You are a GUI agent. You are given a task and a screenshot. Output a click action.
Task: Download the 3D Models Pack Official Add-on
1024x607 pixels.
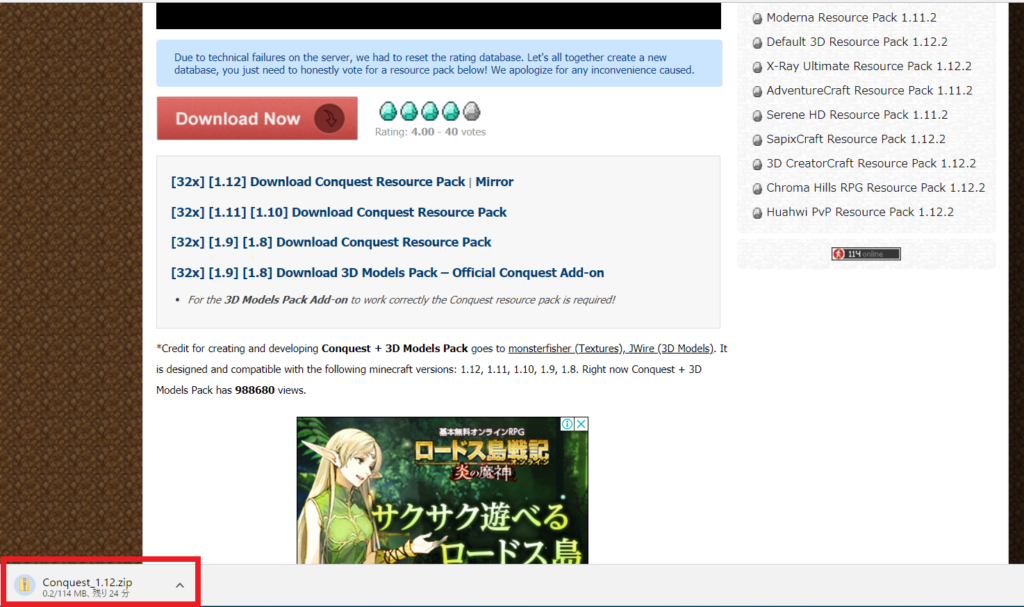(x=388, y=272)
